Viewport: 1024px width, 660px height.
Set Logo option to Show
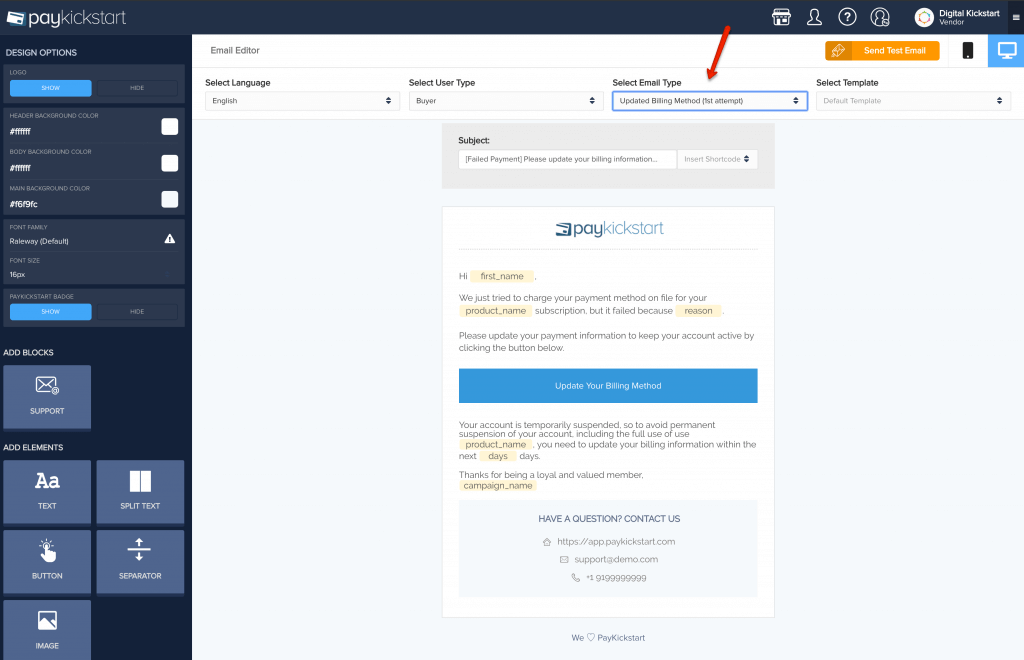50,88
